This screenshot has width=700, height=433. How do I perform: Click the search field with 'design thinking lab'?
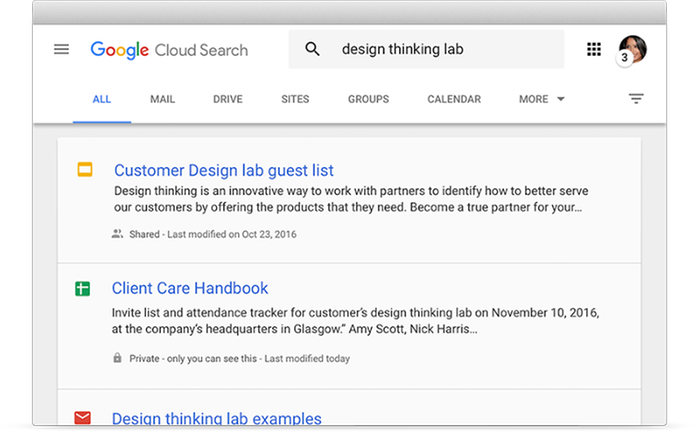(x=440, y=49)
